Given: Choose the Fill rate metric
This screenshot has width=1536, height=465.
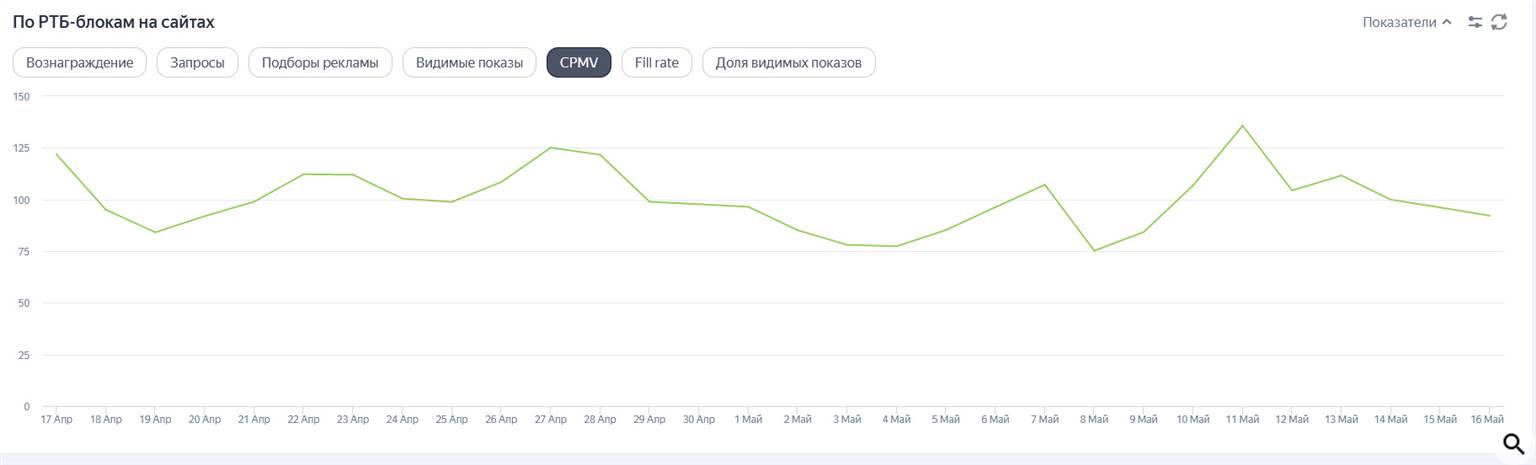Looking at the screenshot, I should [656, 63].
